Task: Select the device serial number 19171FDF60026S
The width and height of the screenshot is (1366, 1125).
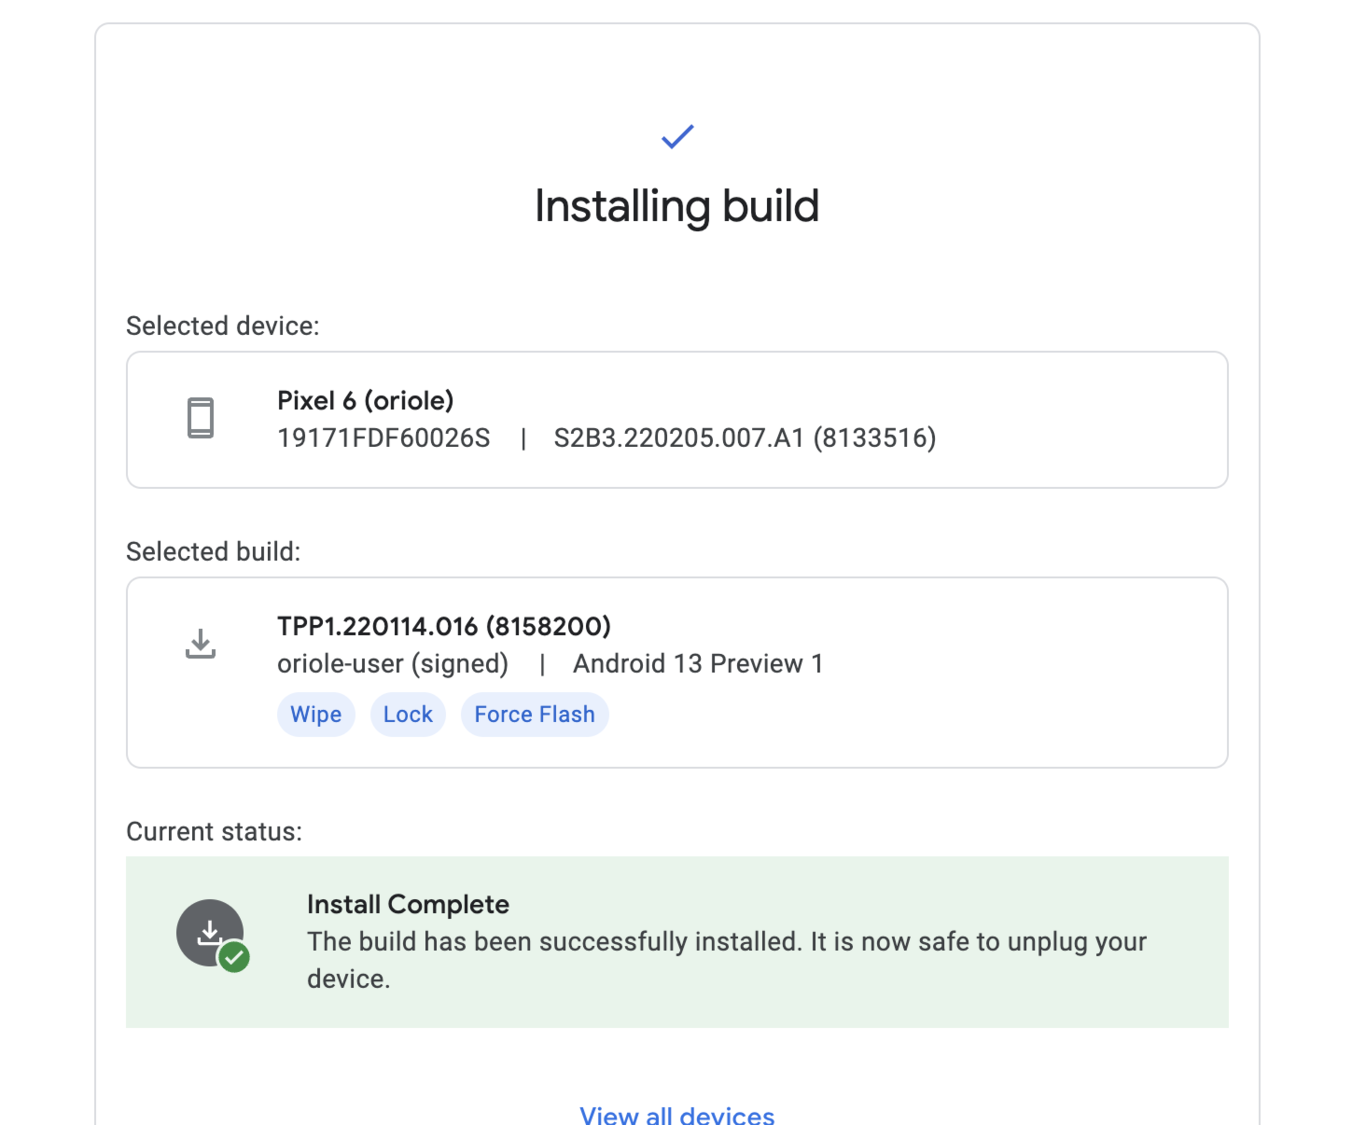Action: (x=383, y=438)
